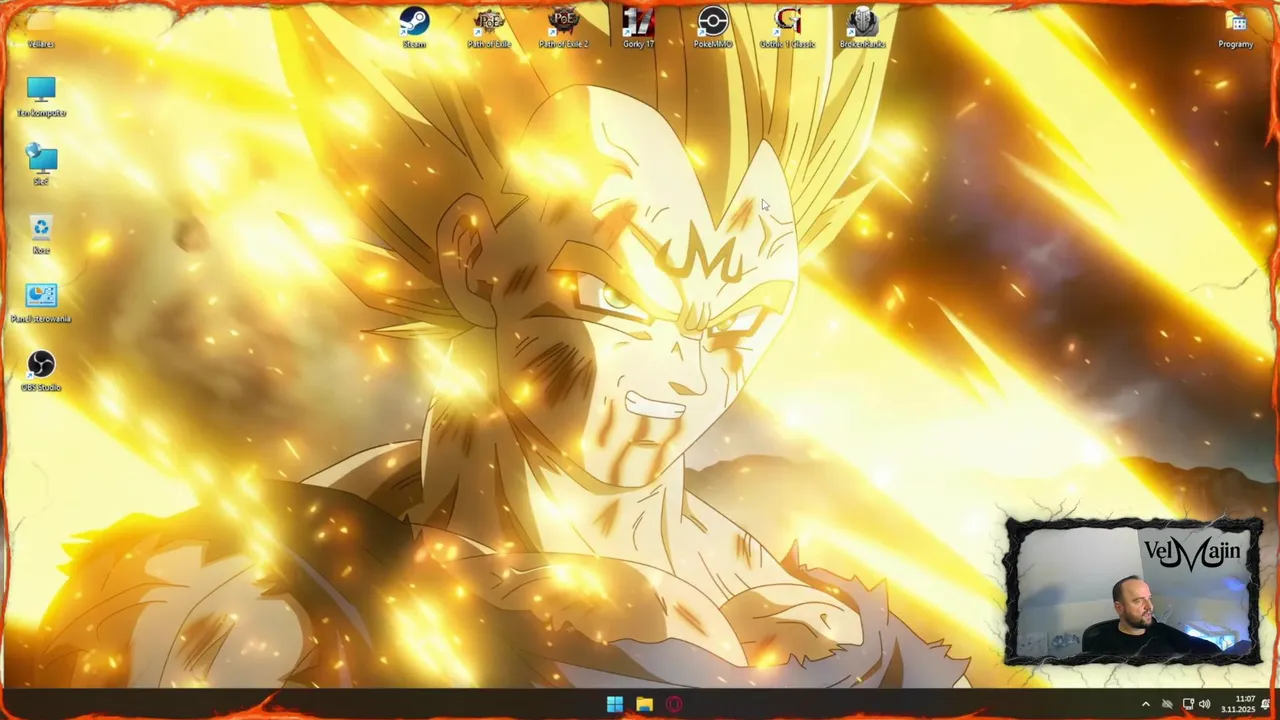Select the Ten komputer desktop icon
Viewport: 1280px width, 720px height.
(41, 96)
